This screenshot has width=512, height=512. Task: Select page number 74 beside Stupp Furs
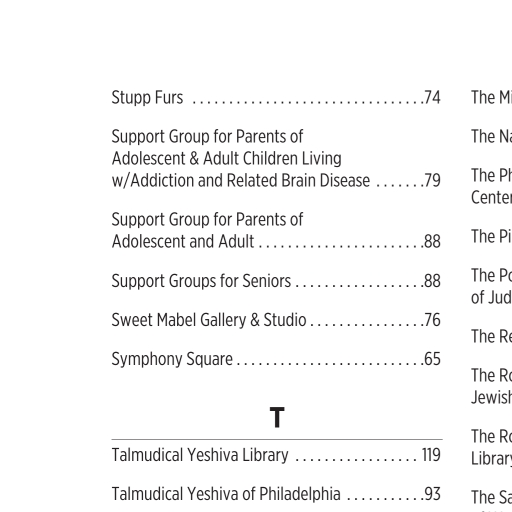[x=432, y=98]
